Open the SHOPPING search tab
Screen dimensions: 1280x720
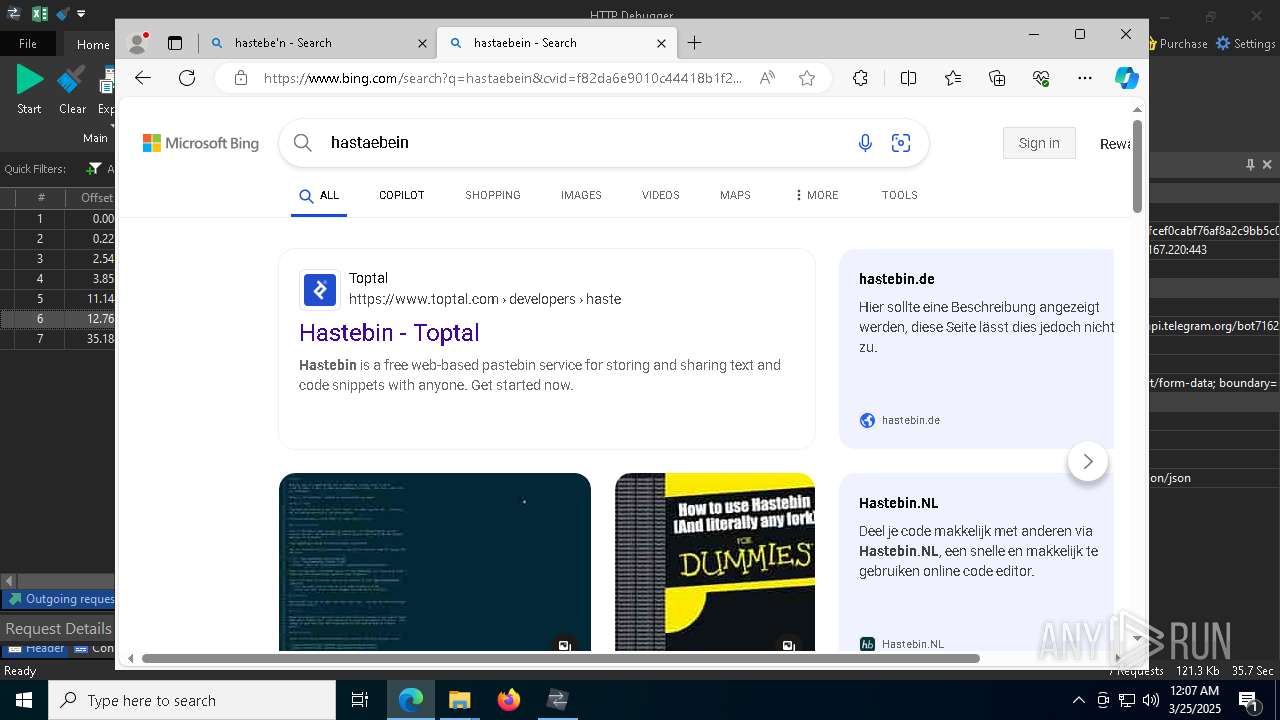click(x=493, y=195)
